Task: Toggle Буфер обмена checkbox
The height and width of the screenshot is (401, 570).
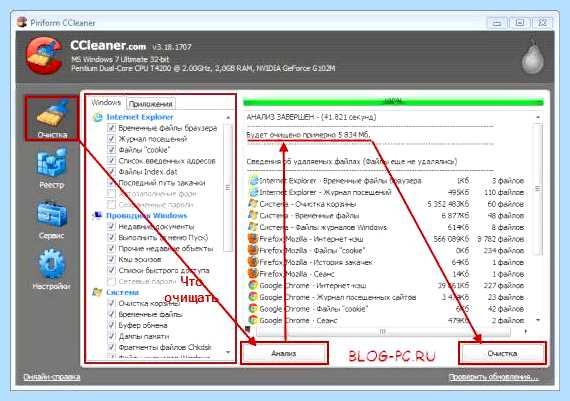Action: 111,325
